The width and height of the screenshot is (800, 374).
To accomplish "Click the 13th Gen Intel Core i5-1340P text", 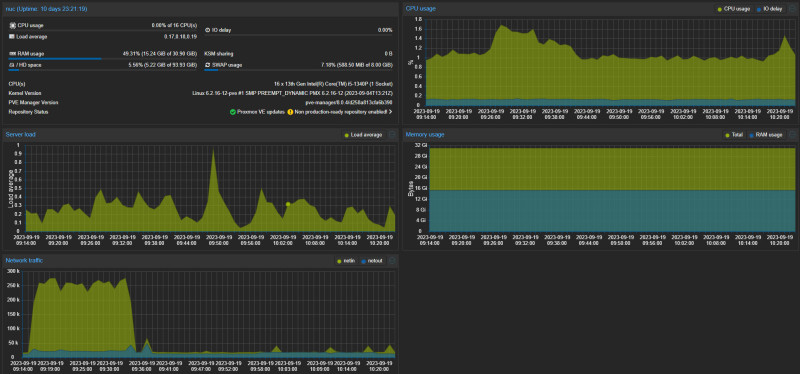I will pos(333,84).
